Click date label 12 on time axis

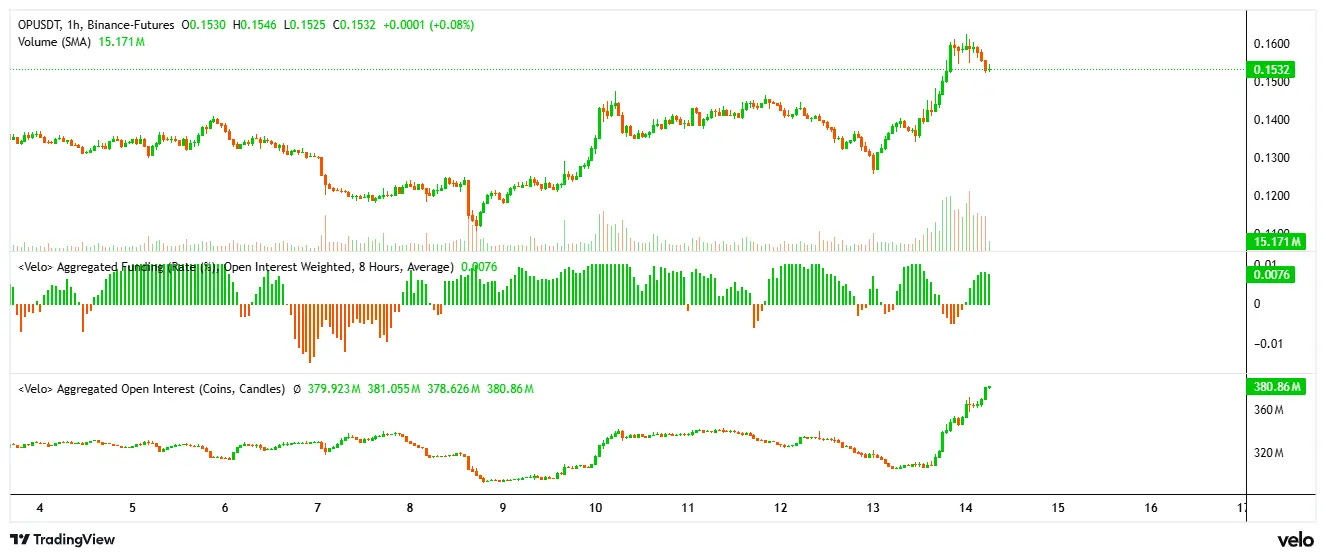780,508
